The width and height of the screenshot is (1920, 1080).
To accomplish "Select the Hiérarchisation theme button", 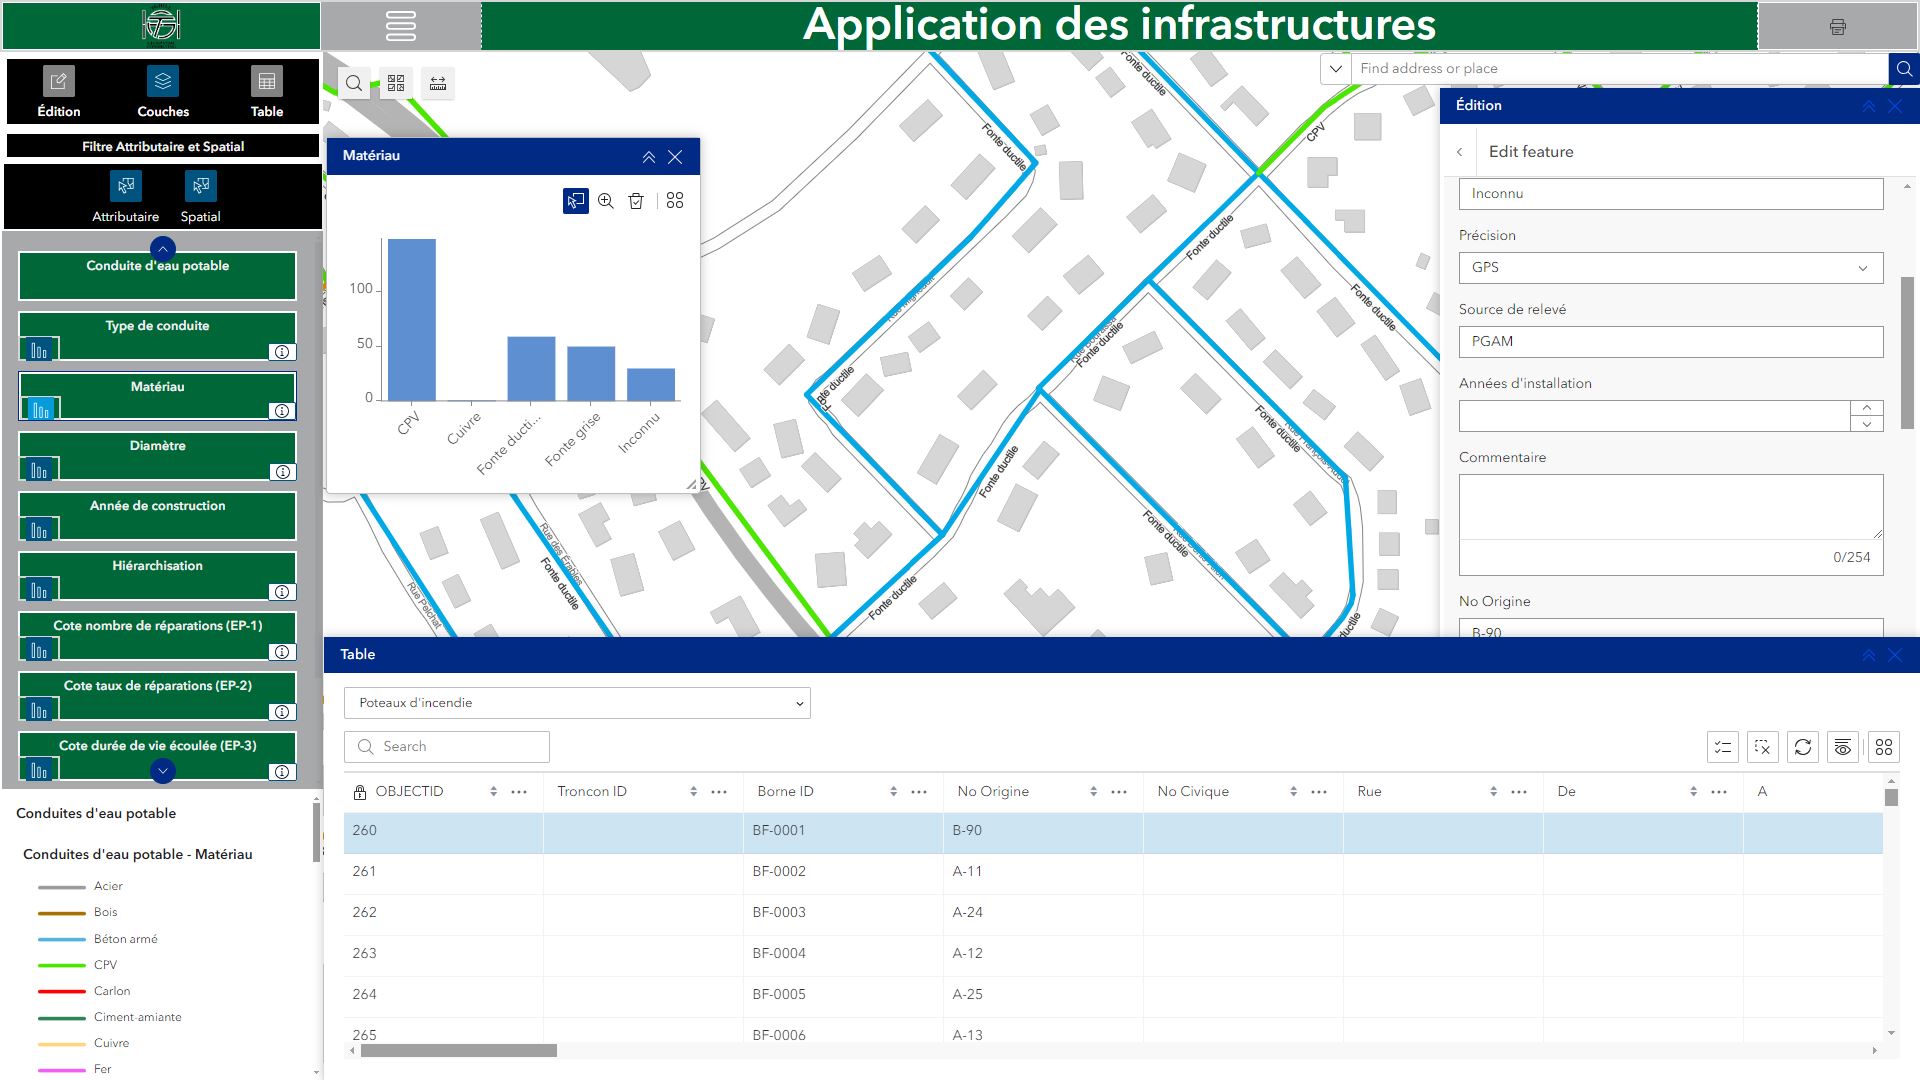I will 158,566.
